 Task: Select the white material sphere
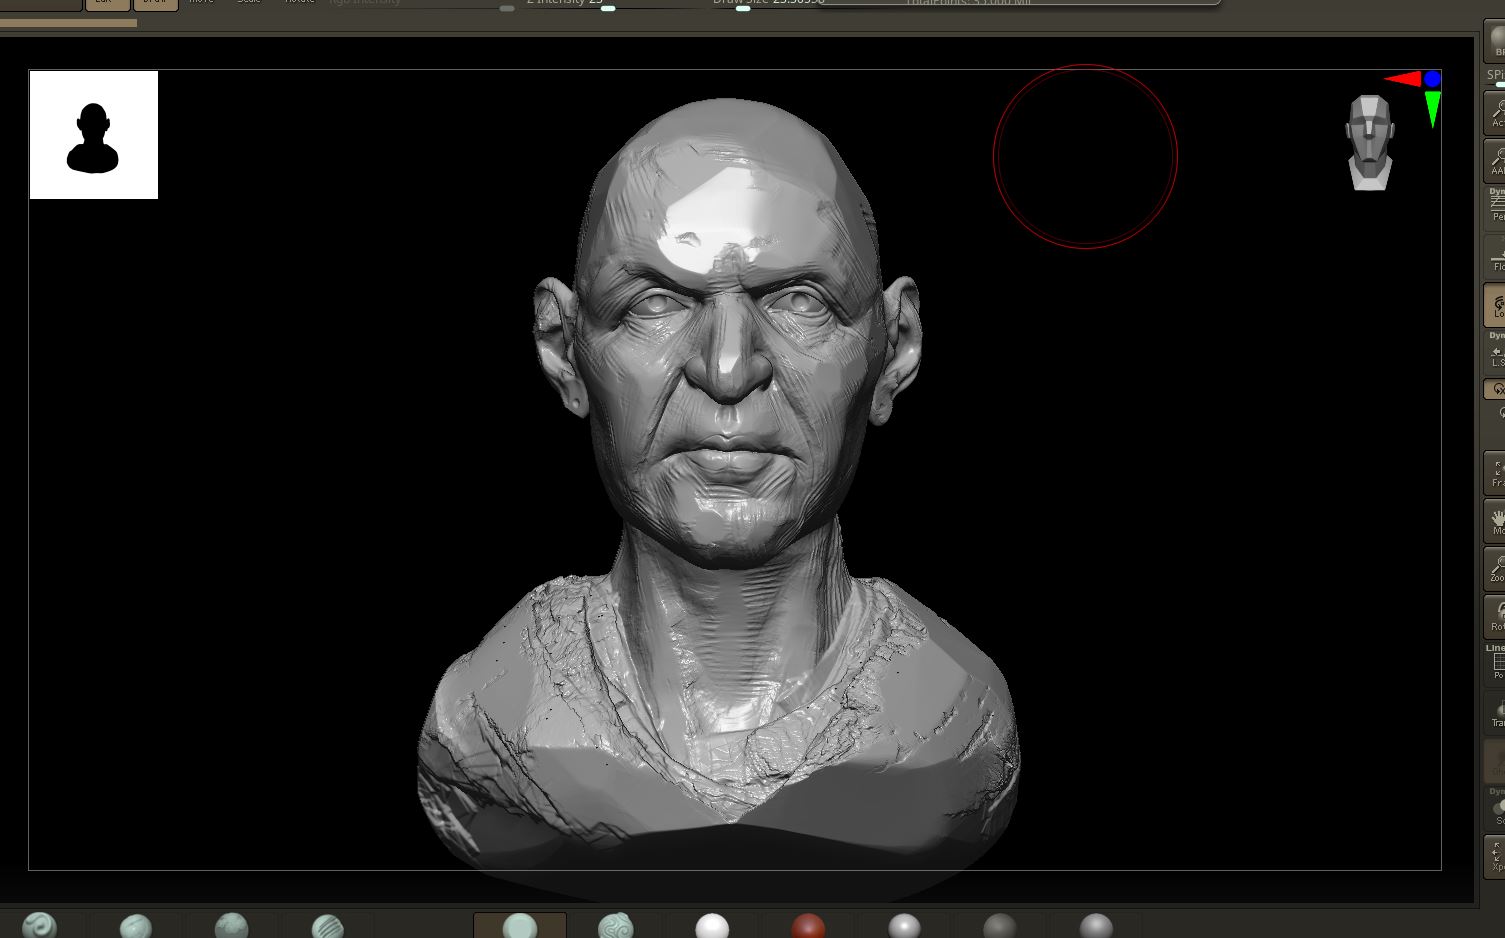pyautogui.click(x=712, y=926)
